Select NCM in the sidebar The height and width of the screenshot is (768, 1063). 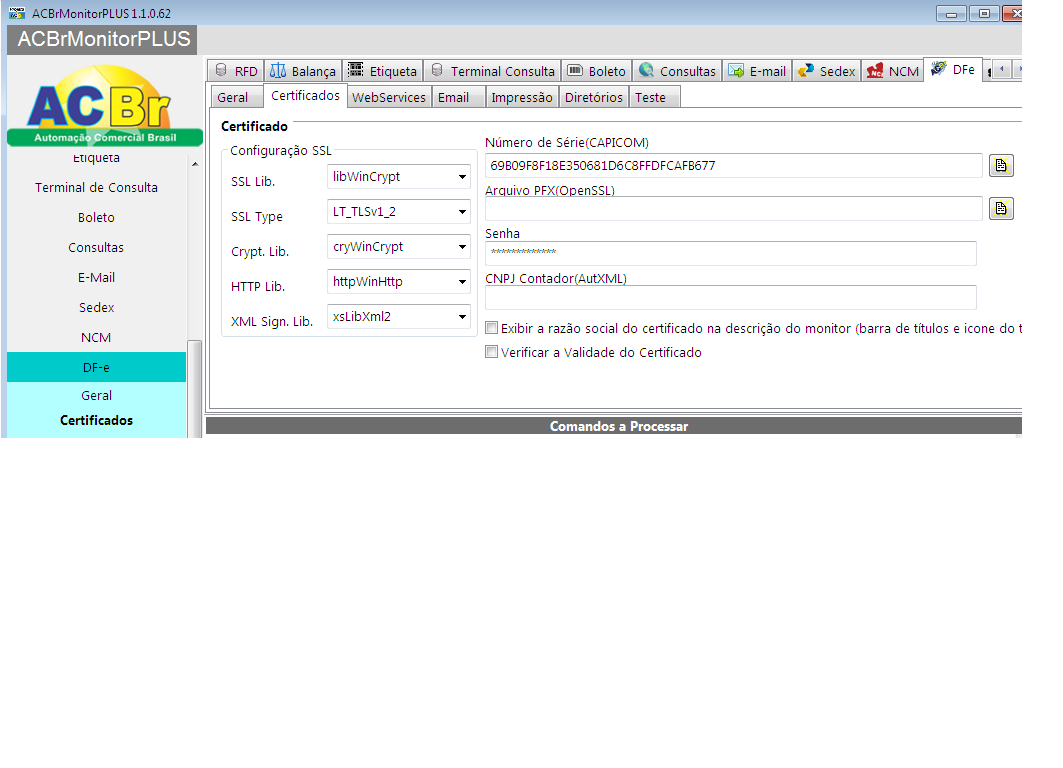pos(96,338)
